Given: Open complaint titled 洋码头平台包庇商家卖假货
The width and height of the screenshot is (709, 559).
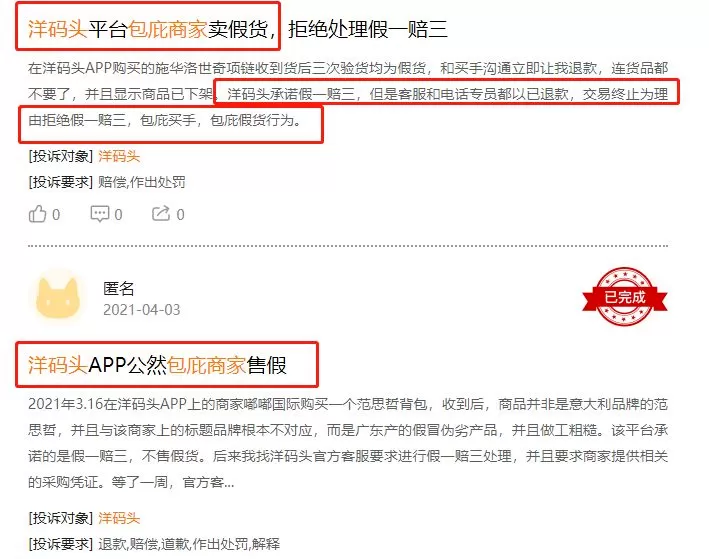Looking at the screenshot, I should (x=237, y=29).
